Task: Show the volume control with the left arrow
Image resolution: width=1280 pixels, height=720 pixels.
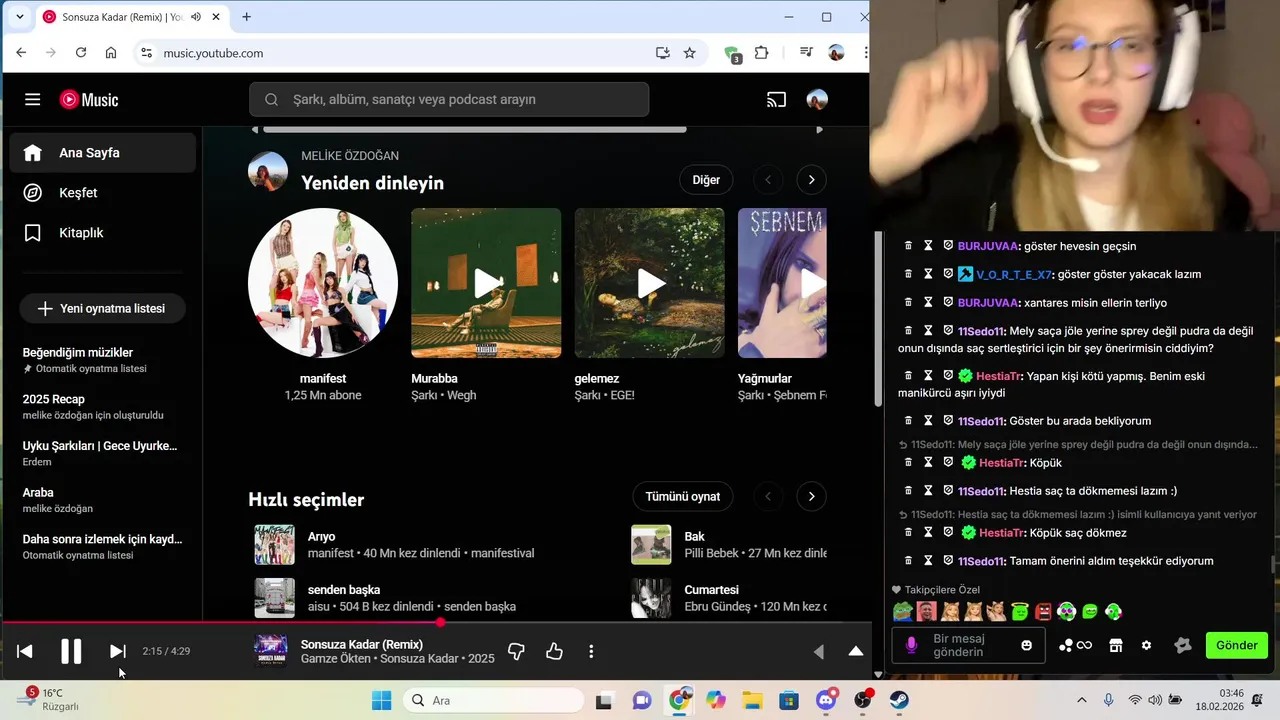Action: [818, 651]
